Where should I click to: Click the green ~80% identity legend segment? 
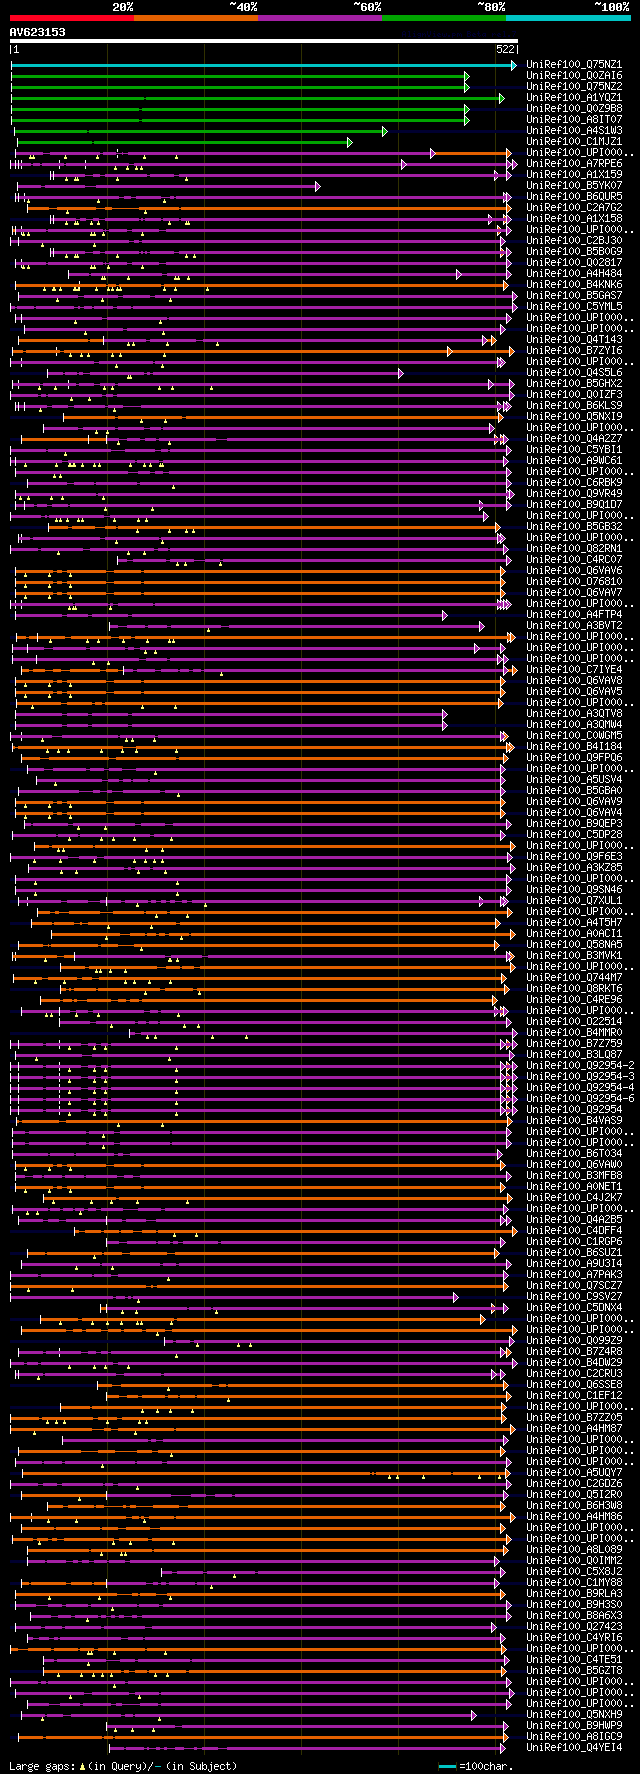(444, 17)
